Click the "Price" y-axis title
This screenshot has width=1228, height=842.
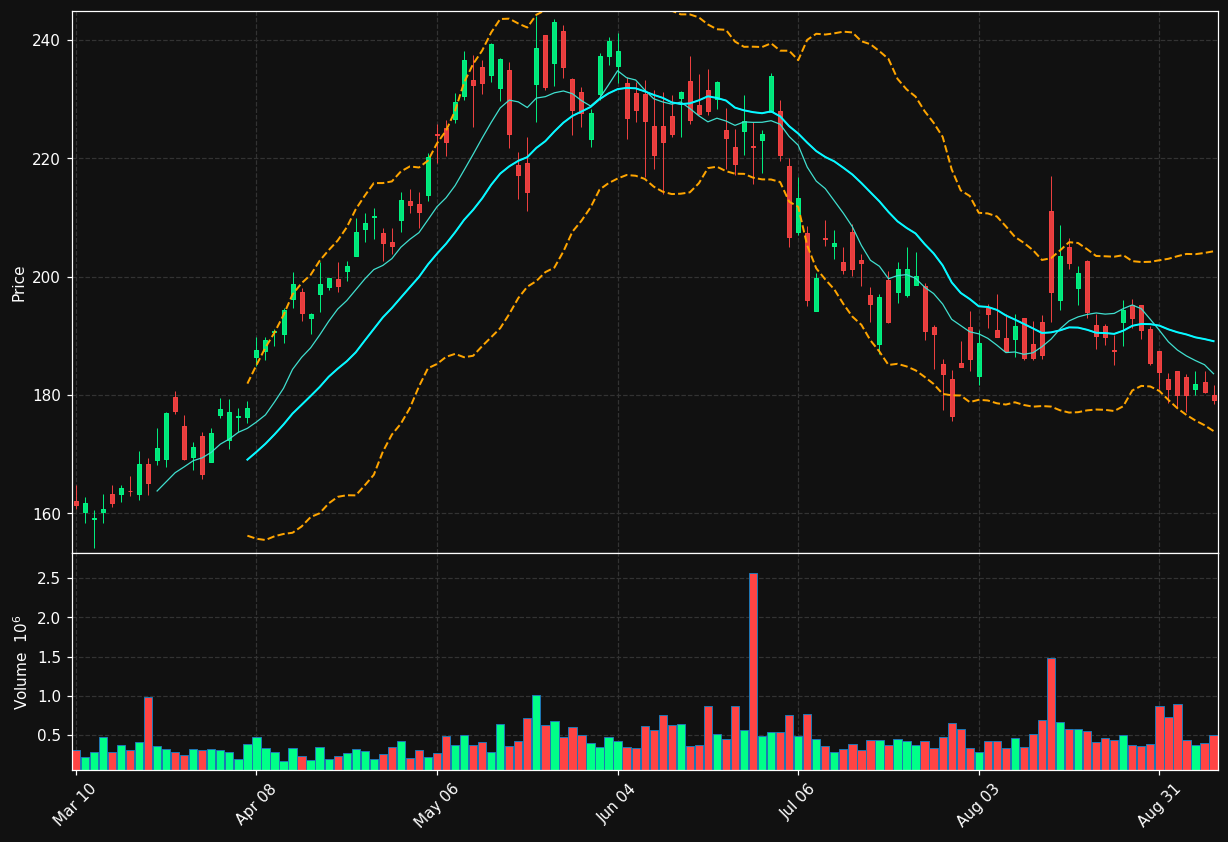[x=19, y=283]
